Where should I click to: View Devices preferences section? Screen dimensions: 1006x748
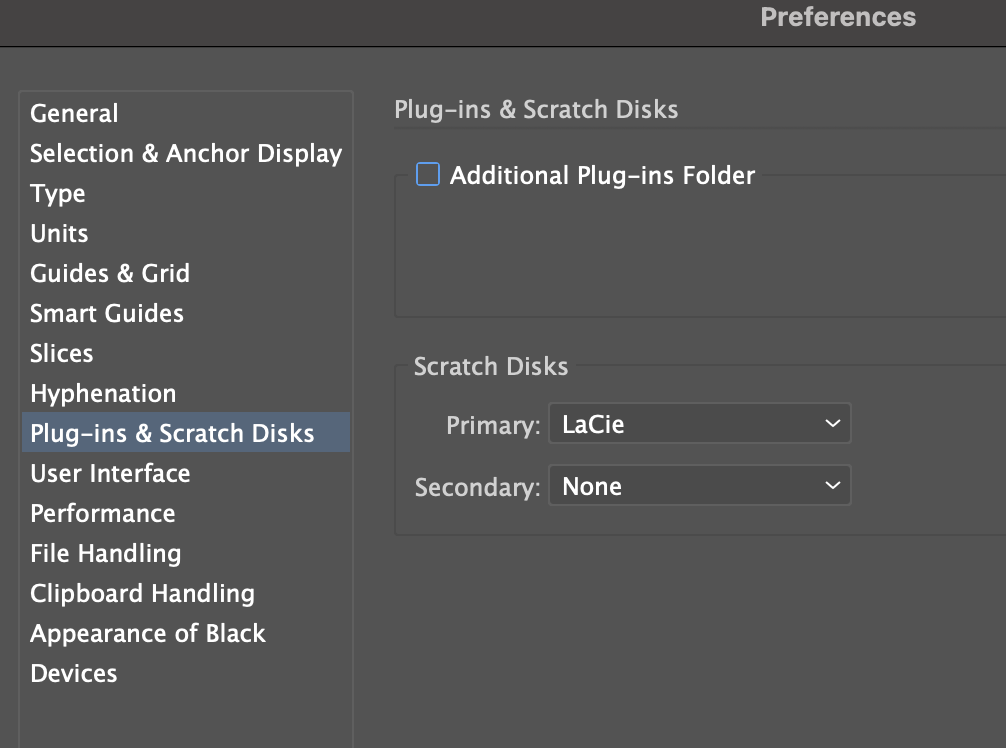click(74, 673)
